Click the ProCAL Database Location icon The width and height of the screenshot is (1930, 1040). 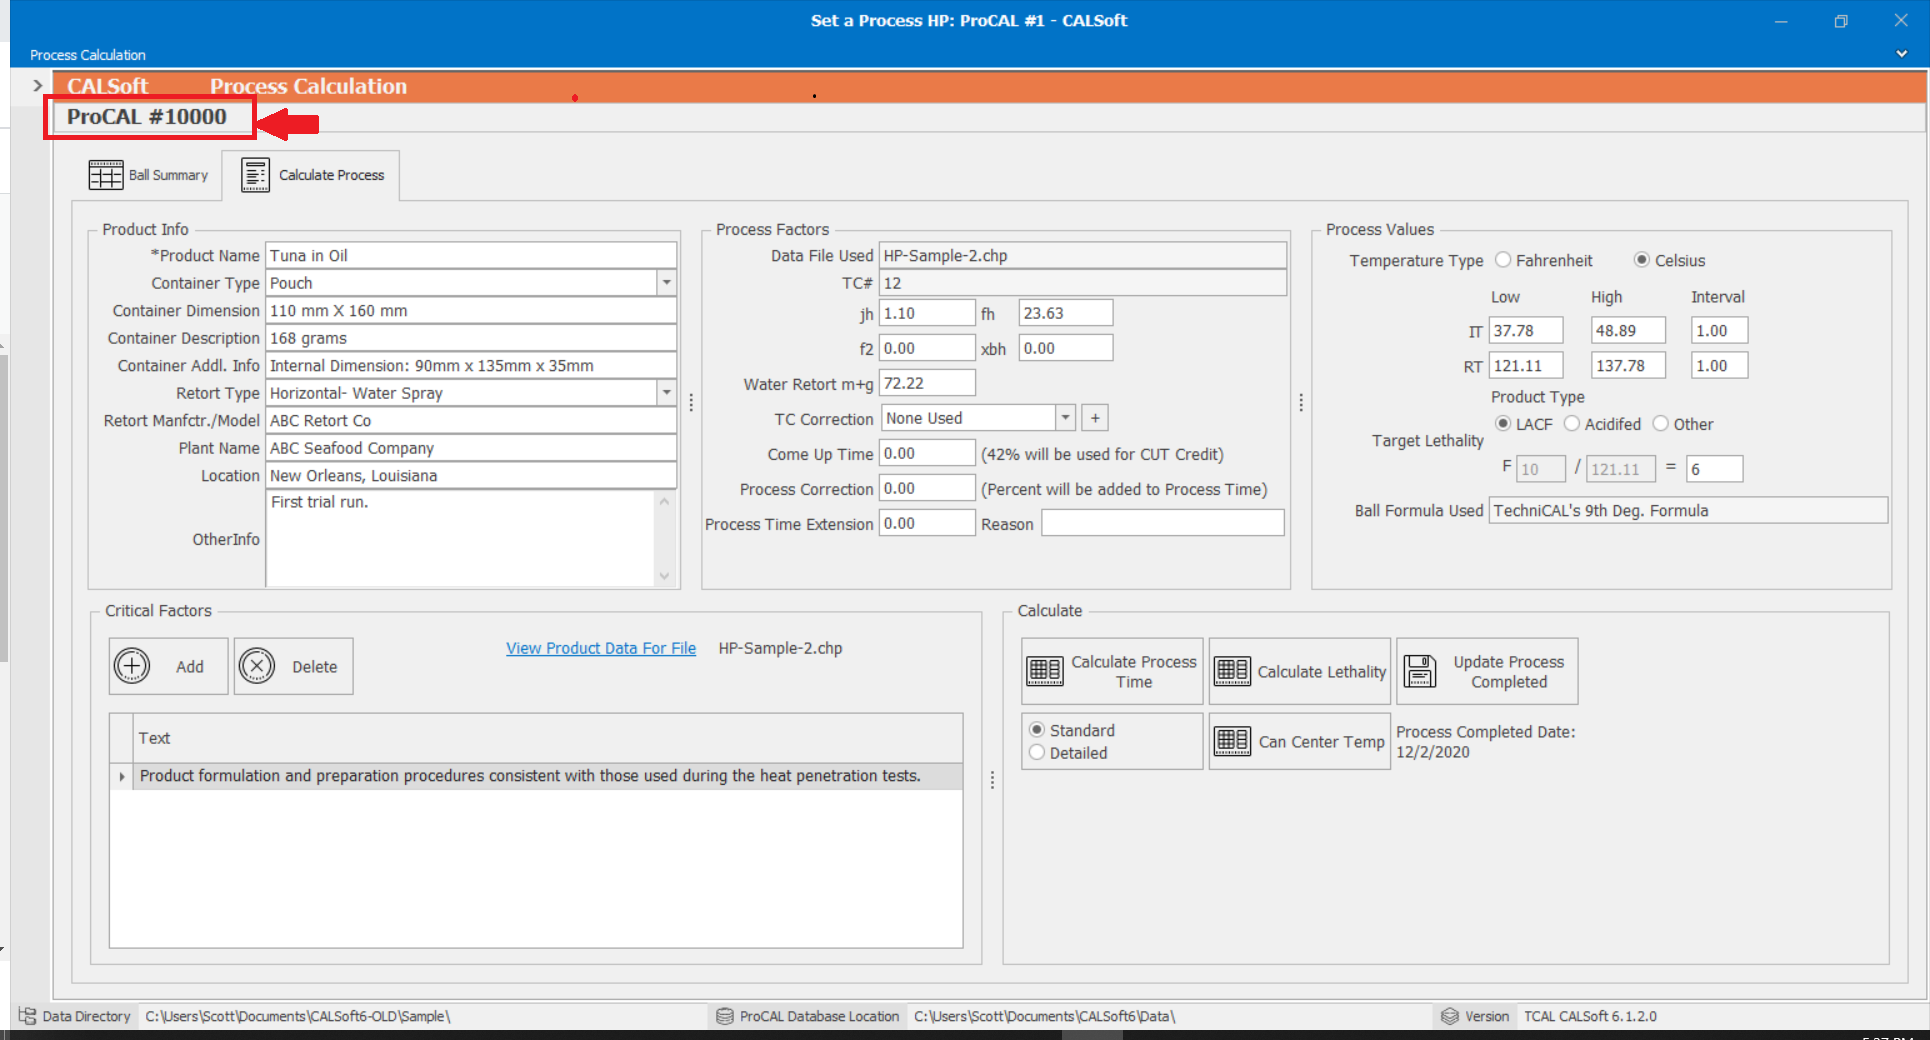725,1016
